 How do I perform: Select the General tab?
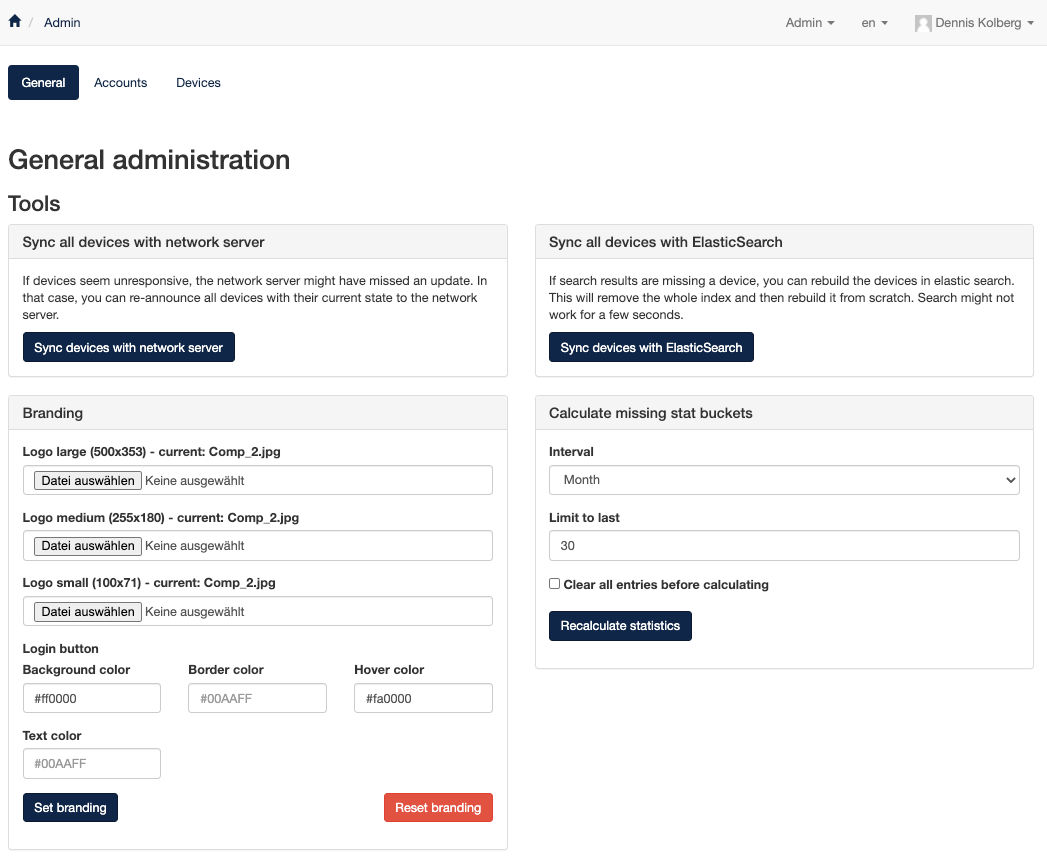coord(43,83)
